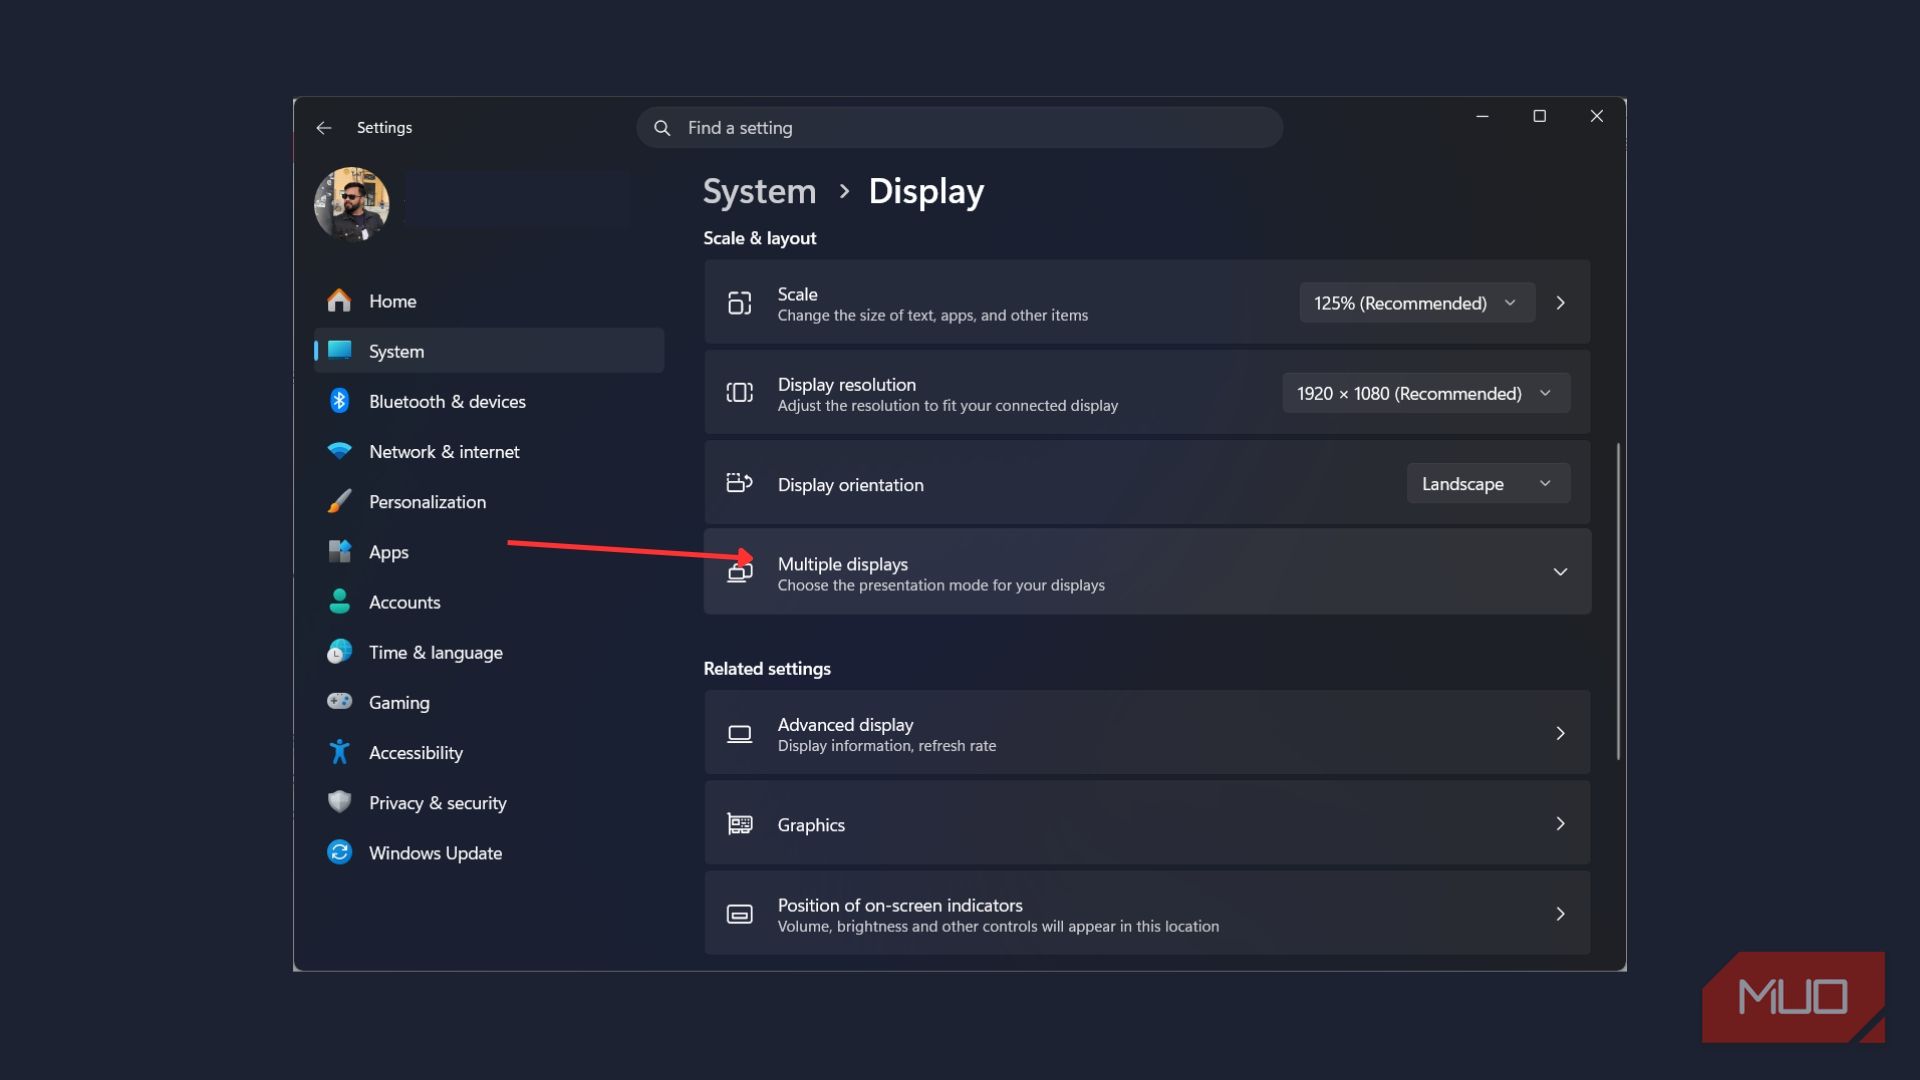Click the Apps icon in sidebar
The image size is (1920, 1080).
339,551
